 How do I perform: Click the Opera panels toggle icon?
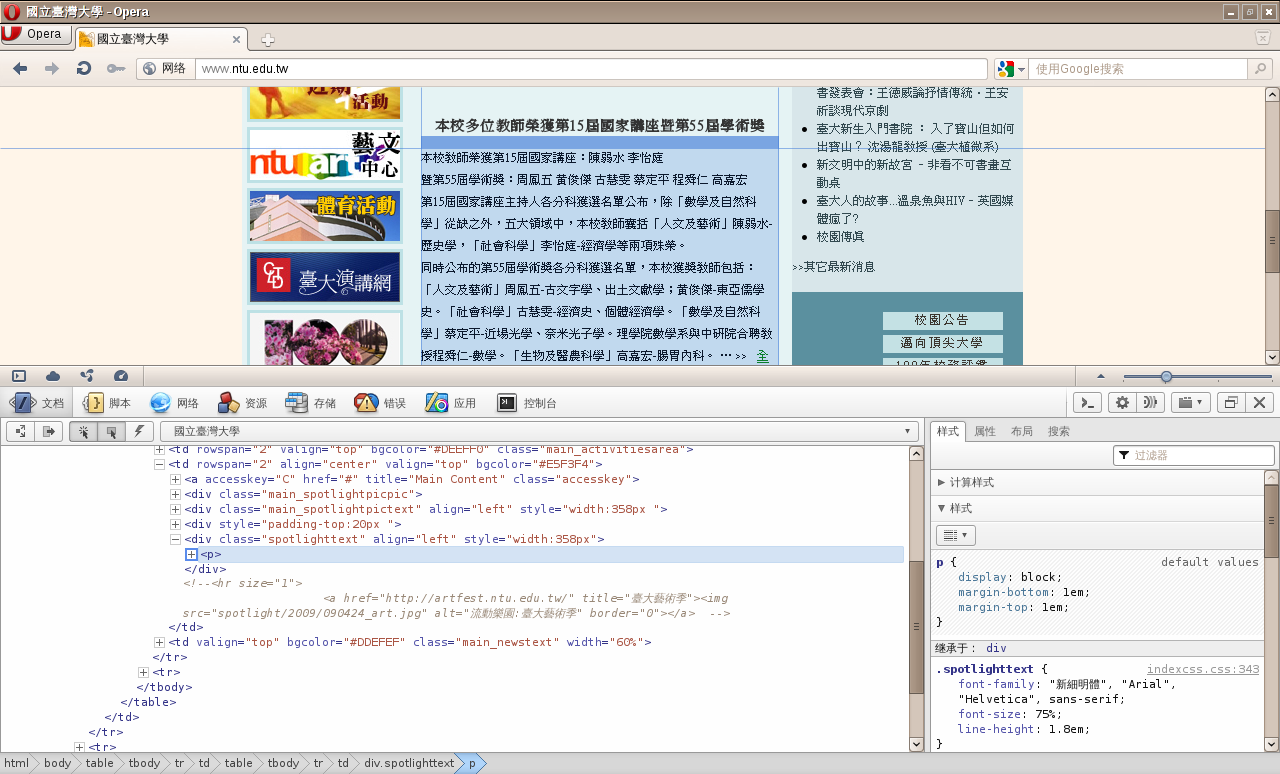(x=19, y=376)
